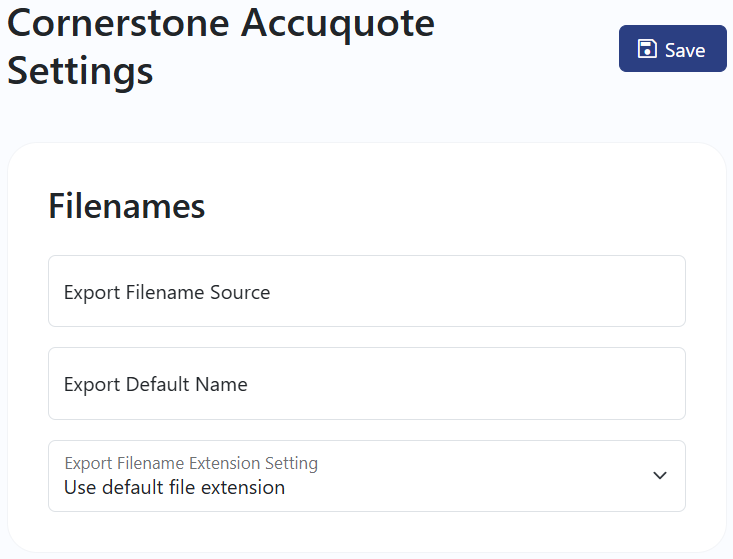Click the word 'Cornerstone' in the page title
The image size is (733, 559).
coord(118,23)
